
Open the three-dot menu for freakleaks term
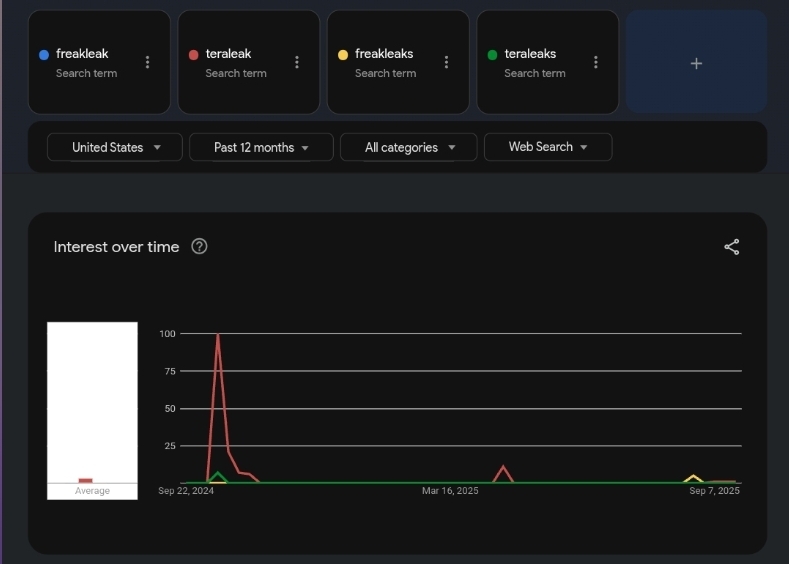click(x=446, y=62)
